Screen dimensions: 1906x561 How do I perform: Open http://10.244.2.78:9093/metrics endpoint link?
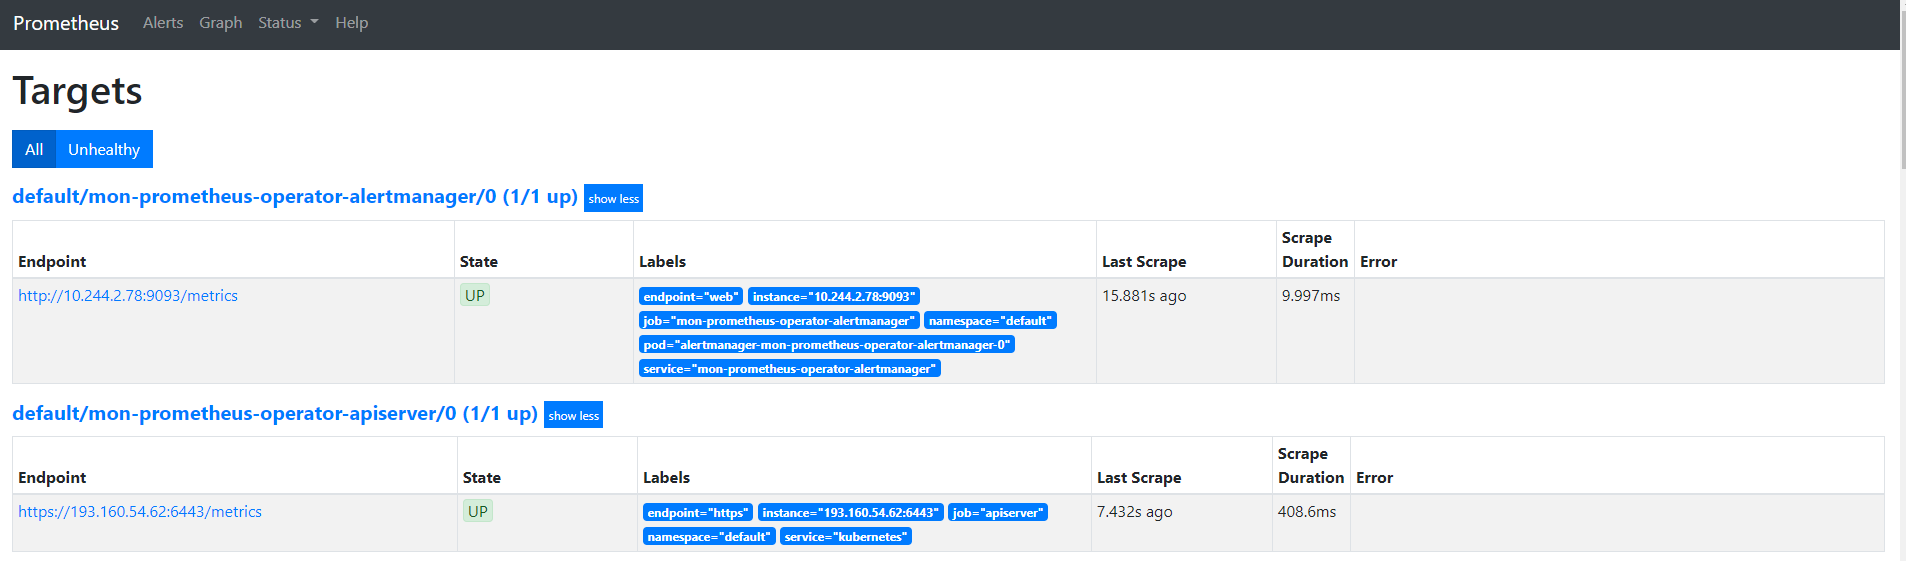tap(128, 296)
